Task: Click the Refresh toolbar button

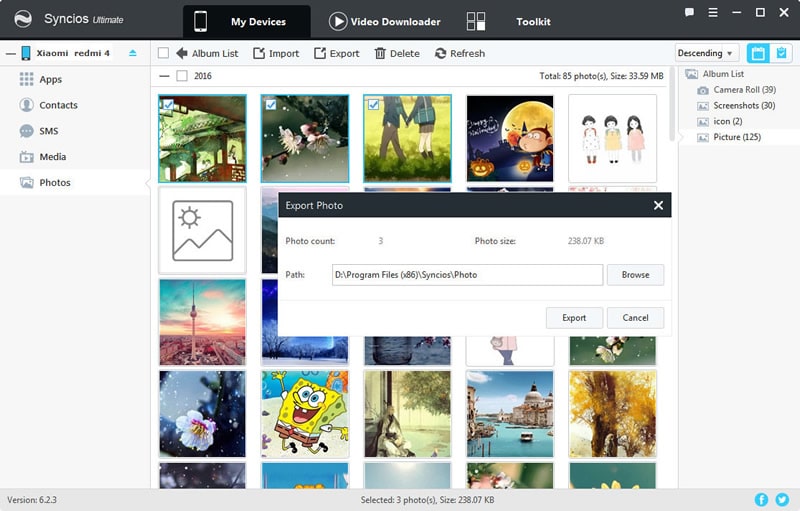Action: tap(460, 53)
